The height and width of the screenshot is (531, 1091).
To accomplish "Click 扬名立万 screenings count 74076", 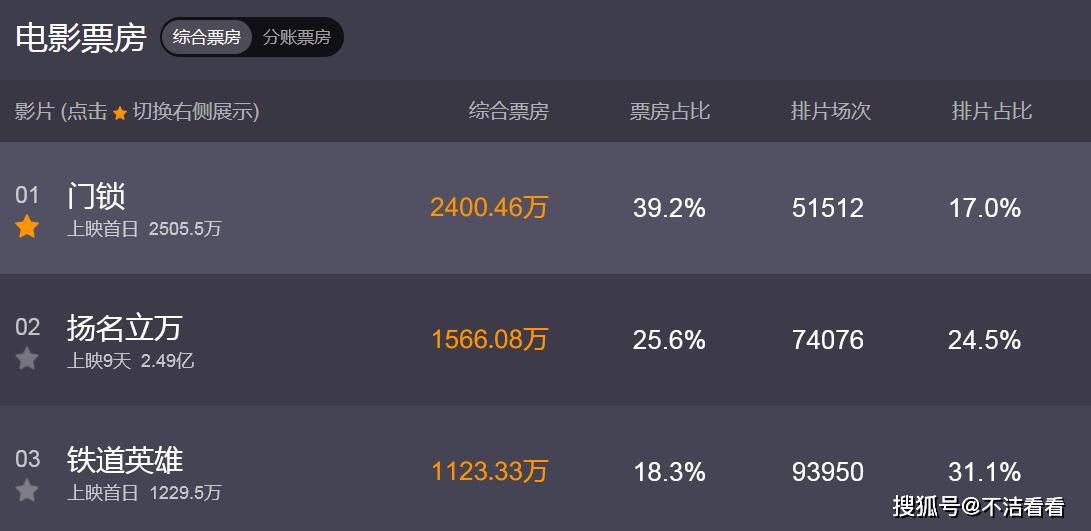I will (x=827, y=340).
